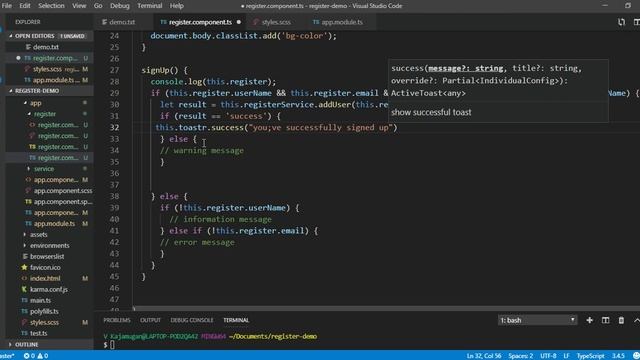Image resolution: width=640 pixels, height=360 pixels.
Task: Open the Go menu
Action: 98,6
